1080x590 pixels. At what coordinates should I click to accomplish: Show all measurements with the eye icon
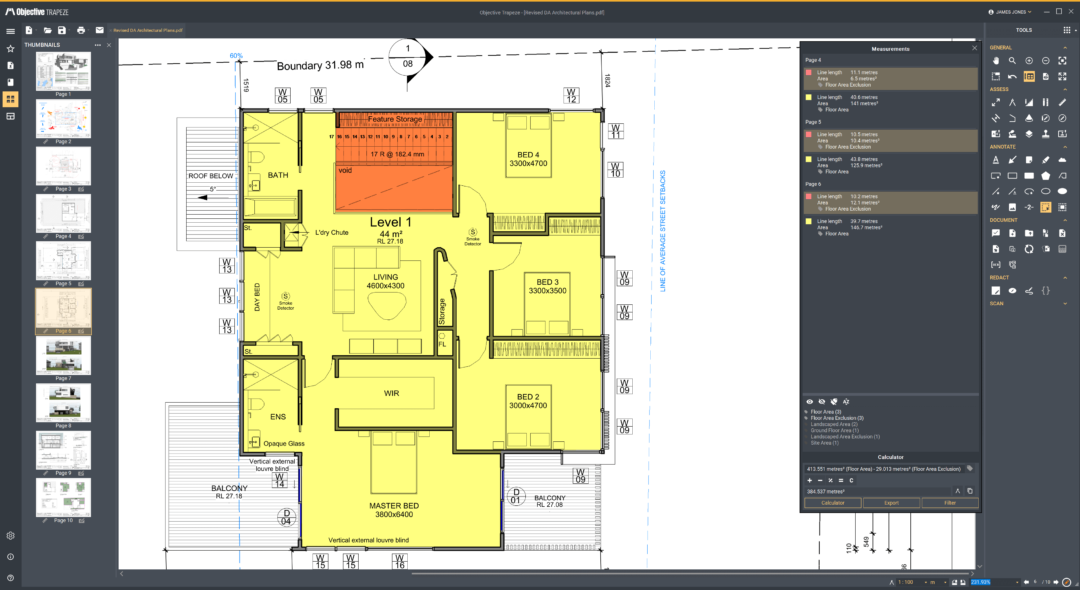point(809,401)
